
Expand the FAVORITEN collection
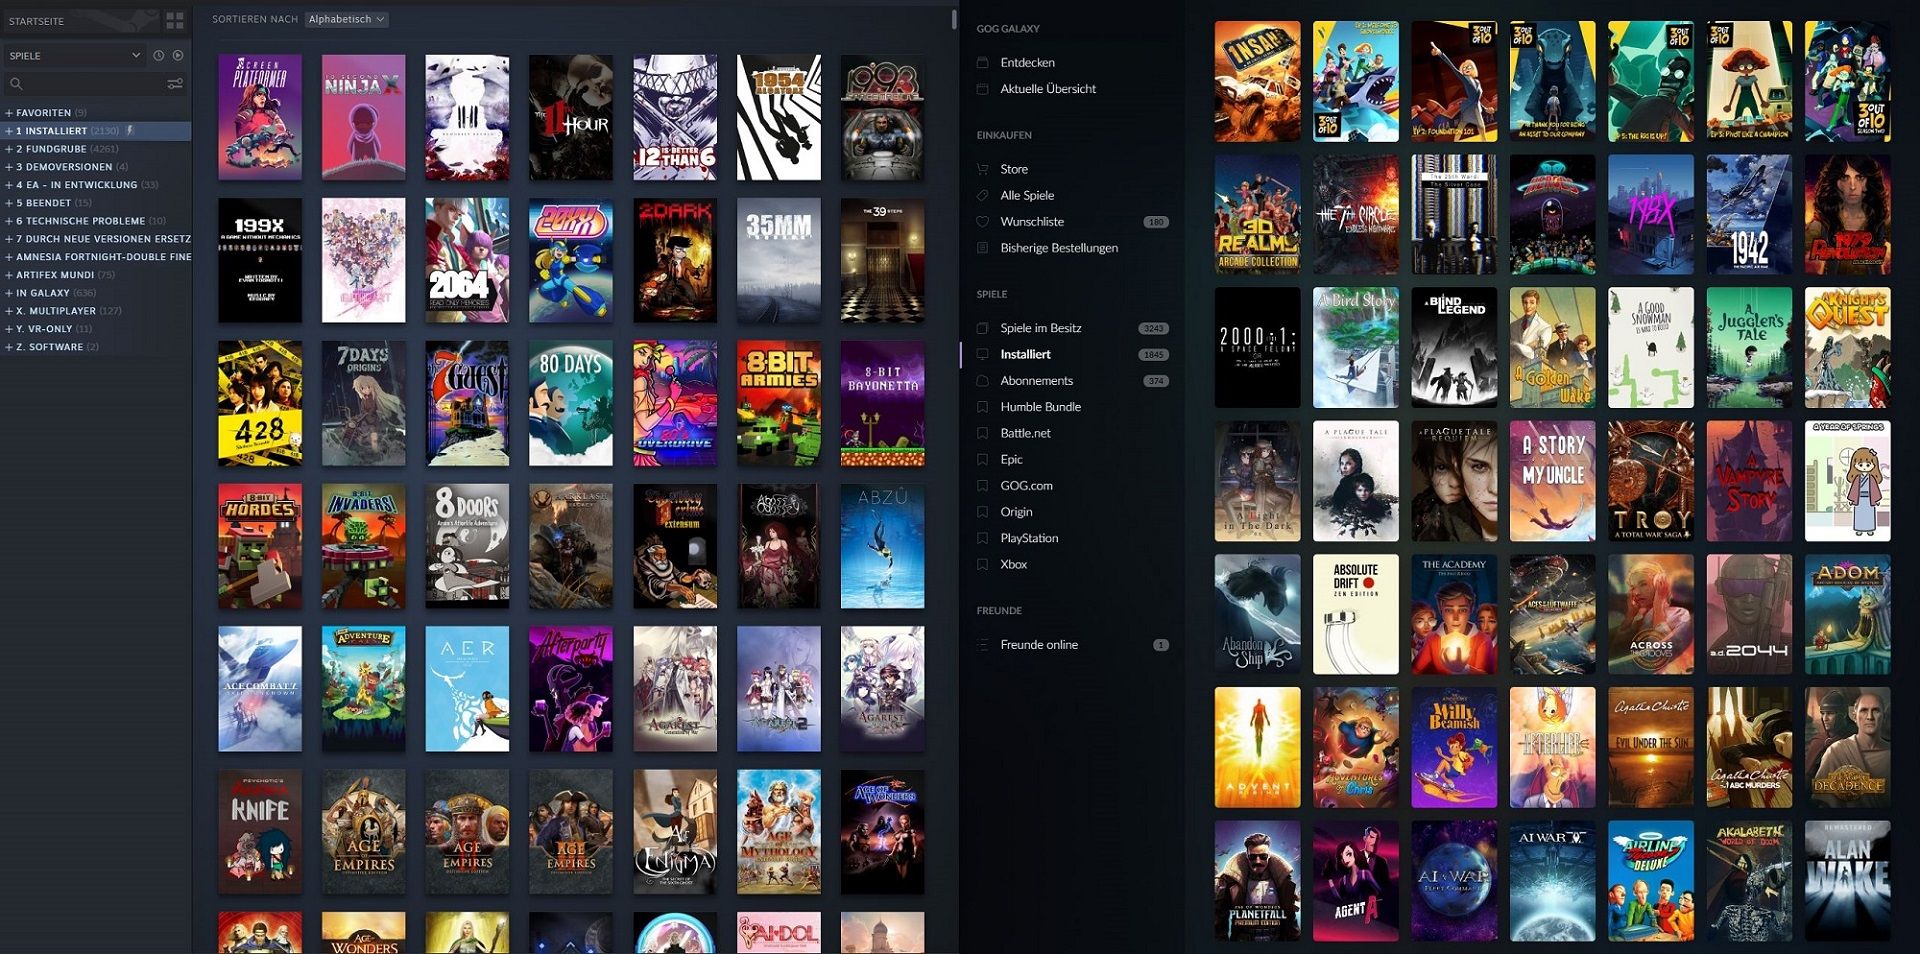coord(8,113)
